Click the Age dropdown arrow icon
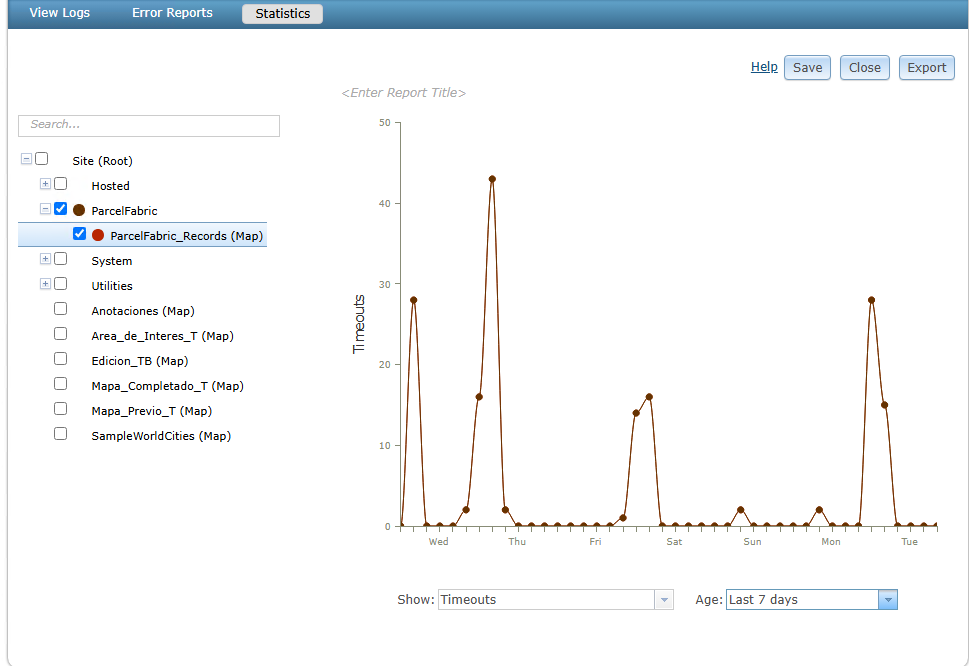This screenshot has width=969, height=666. click(x=888, y=599)
